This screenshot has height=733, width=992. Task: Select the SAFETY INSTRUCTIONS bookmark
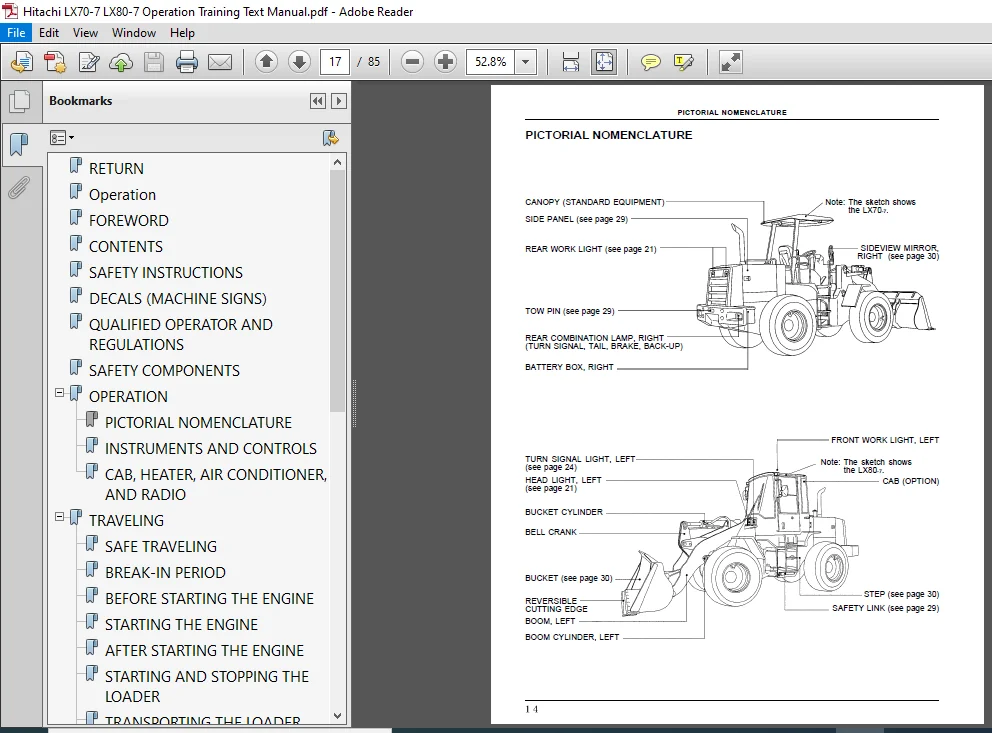[x=166, y=273]
